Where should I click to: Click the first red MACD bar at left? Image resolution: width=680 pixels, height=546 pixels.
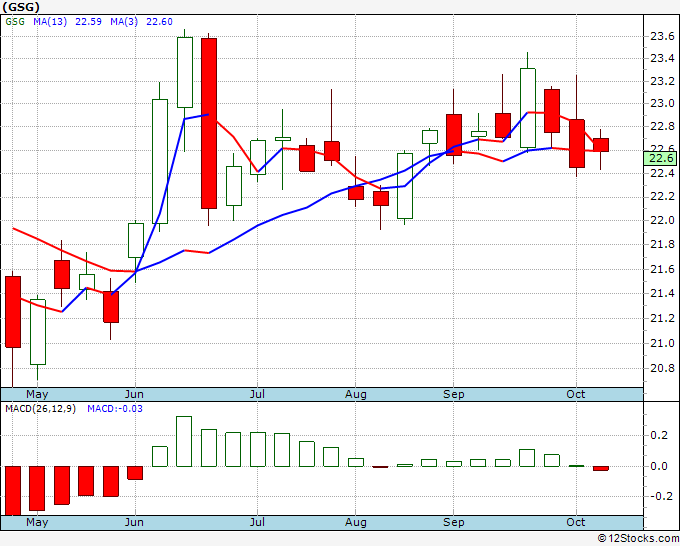point(13,491)
